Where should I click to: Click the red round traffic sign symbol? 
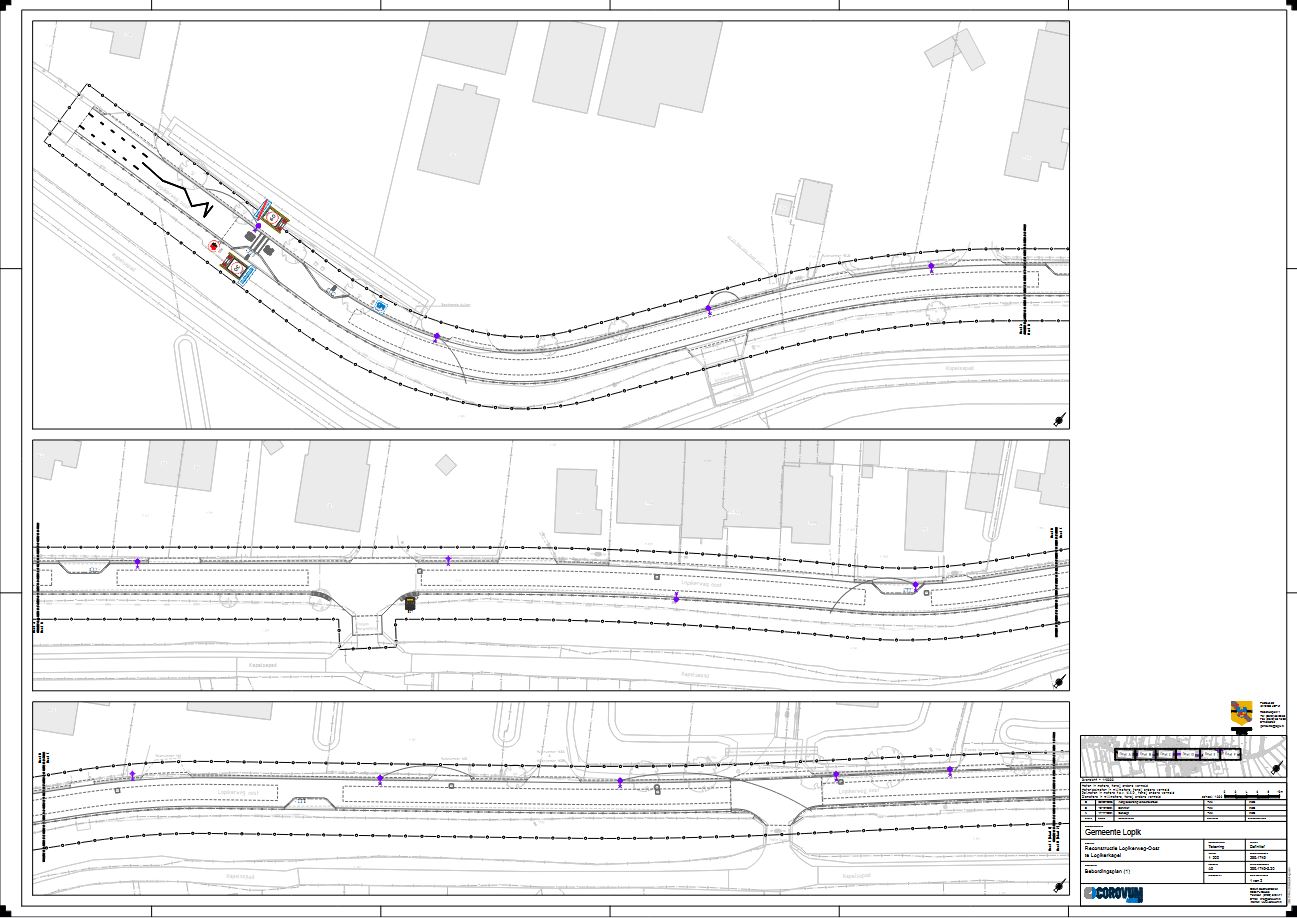pos(213,245)
